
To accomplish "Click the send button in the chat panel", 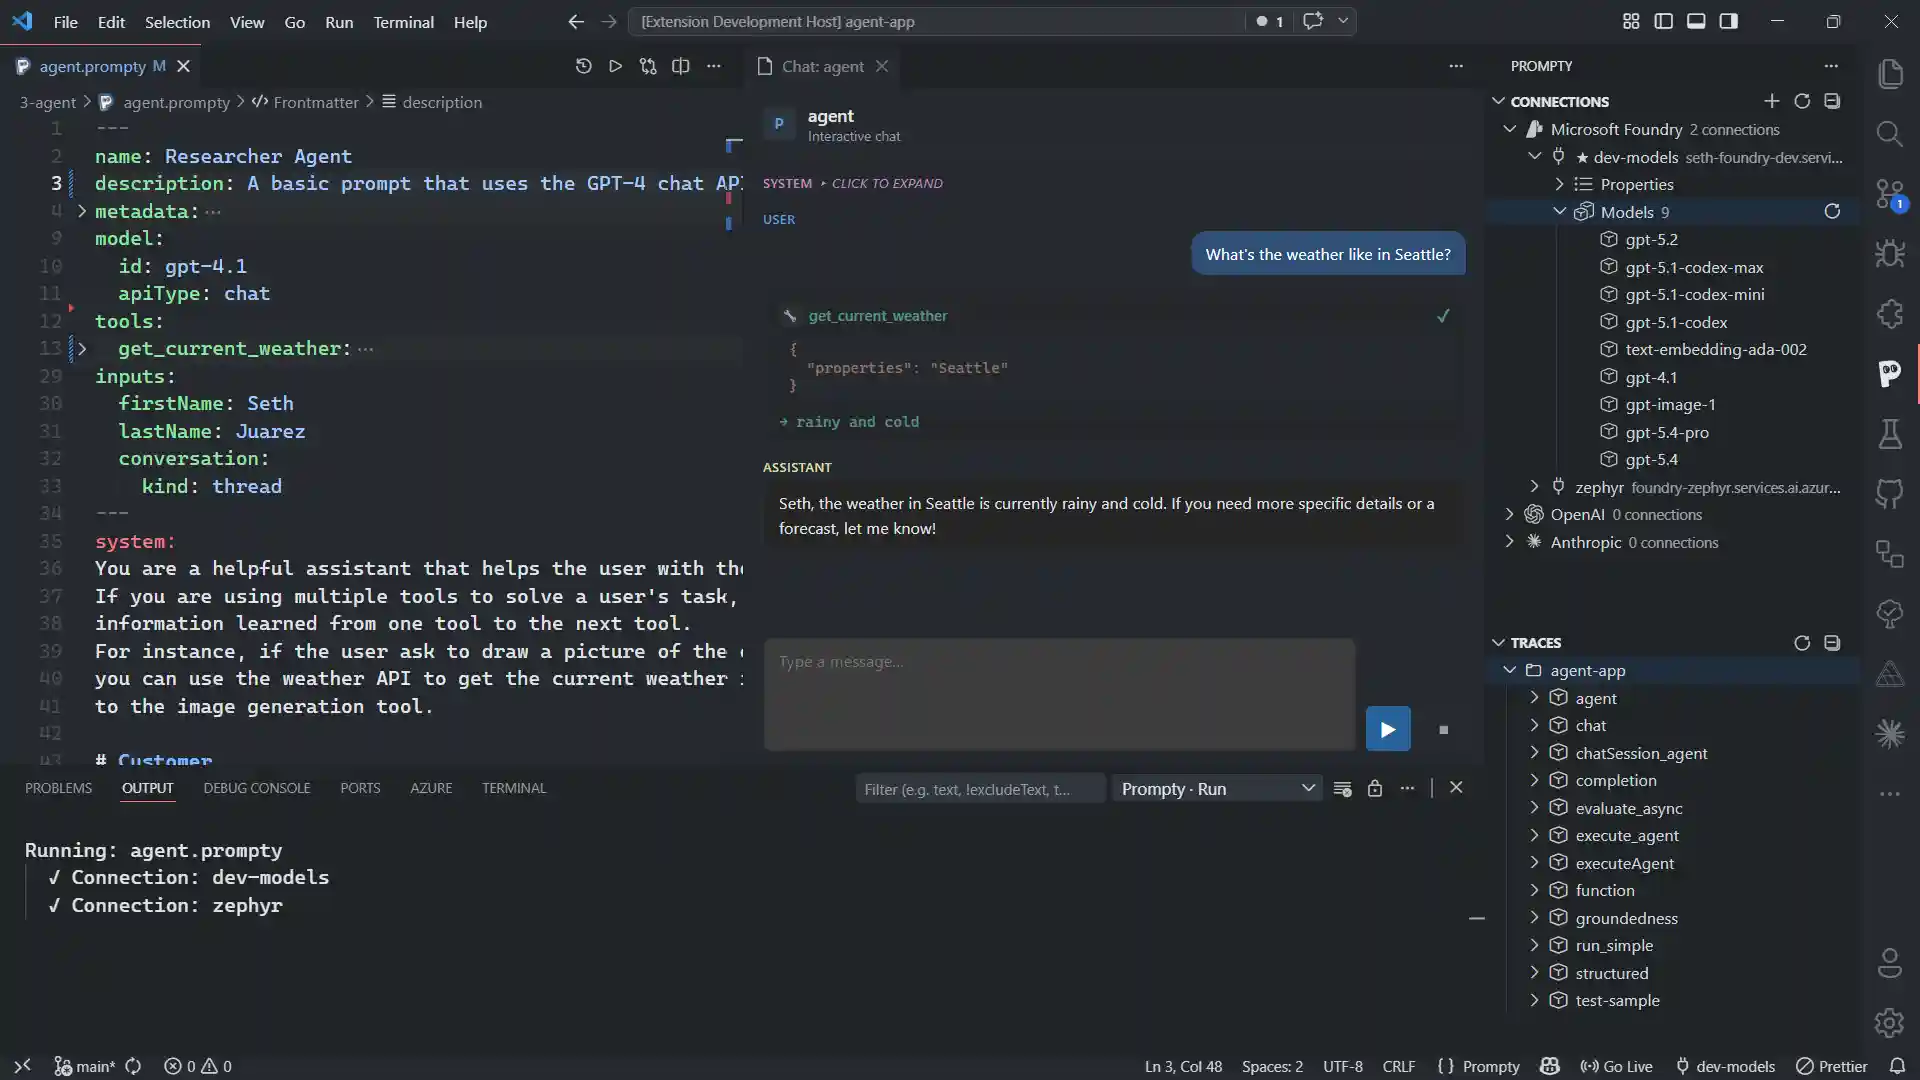I will (1388, 729).
